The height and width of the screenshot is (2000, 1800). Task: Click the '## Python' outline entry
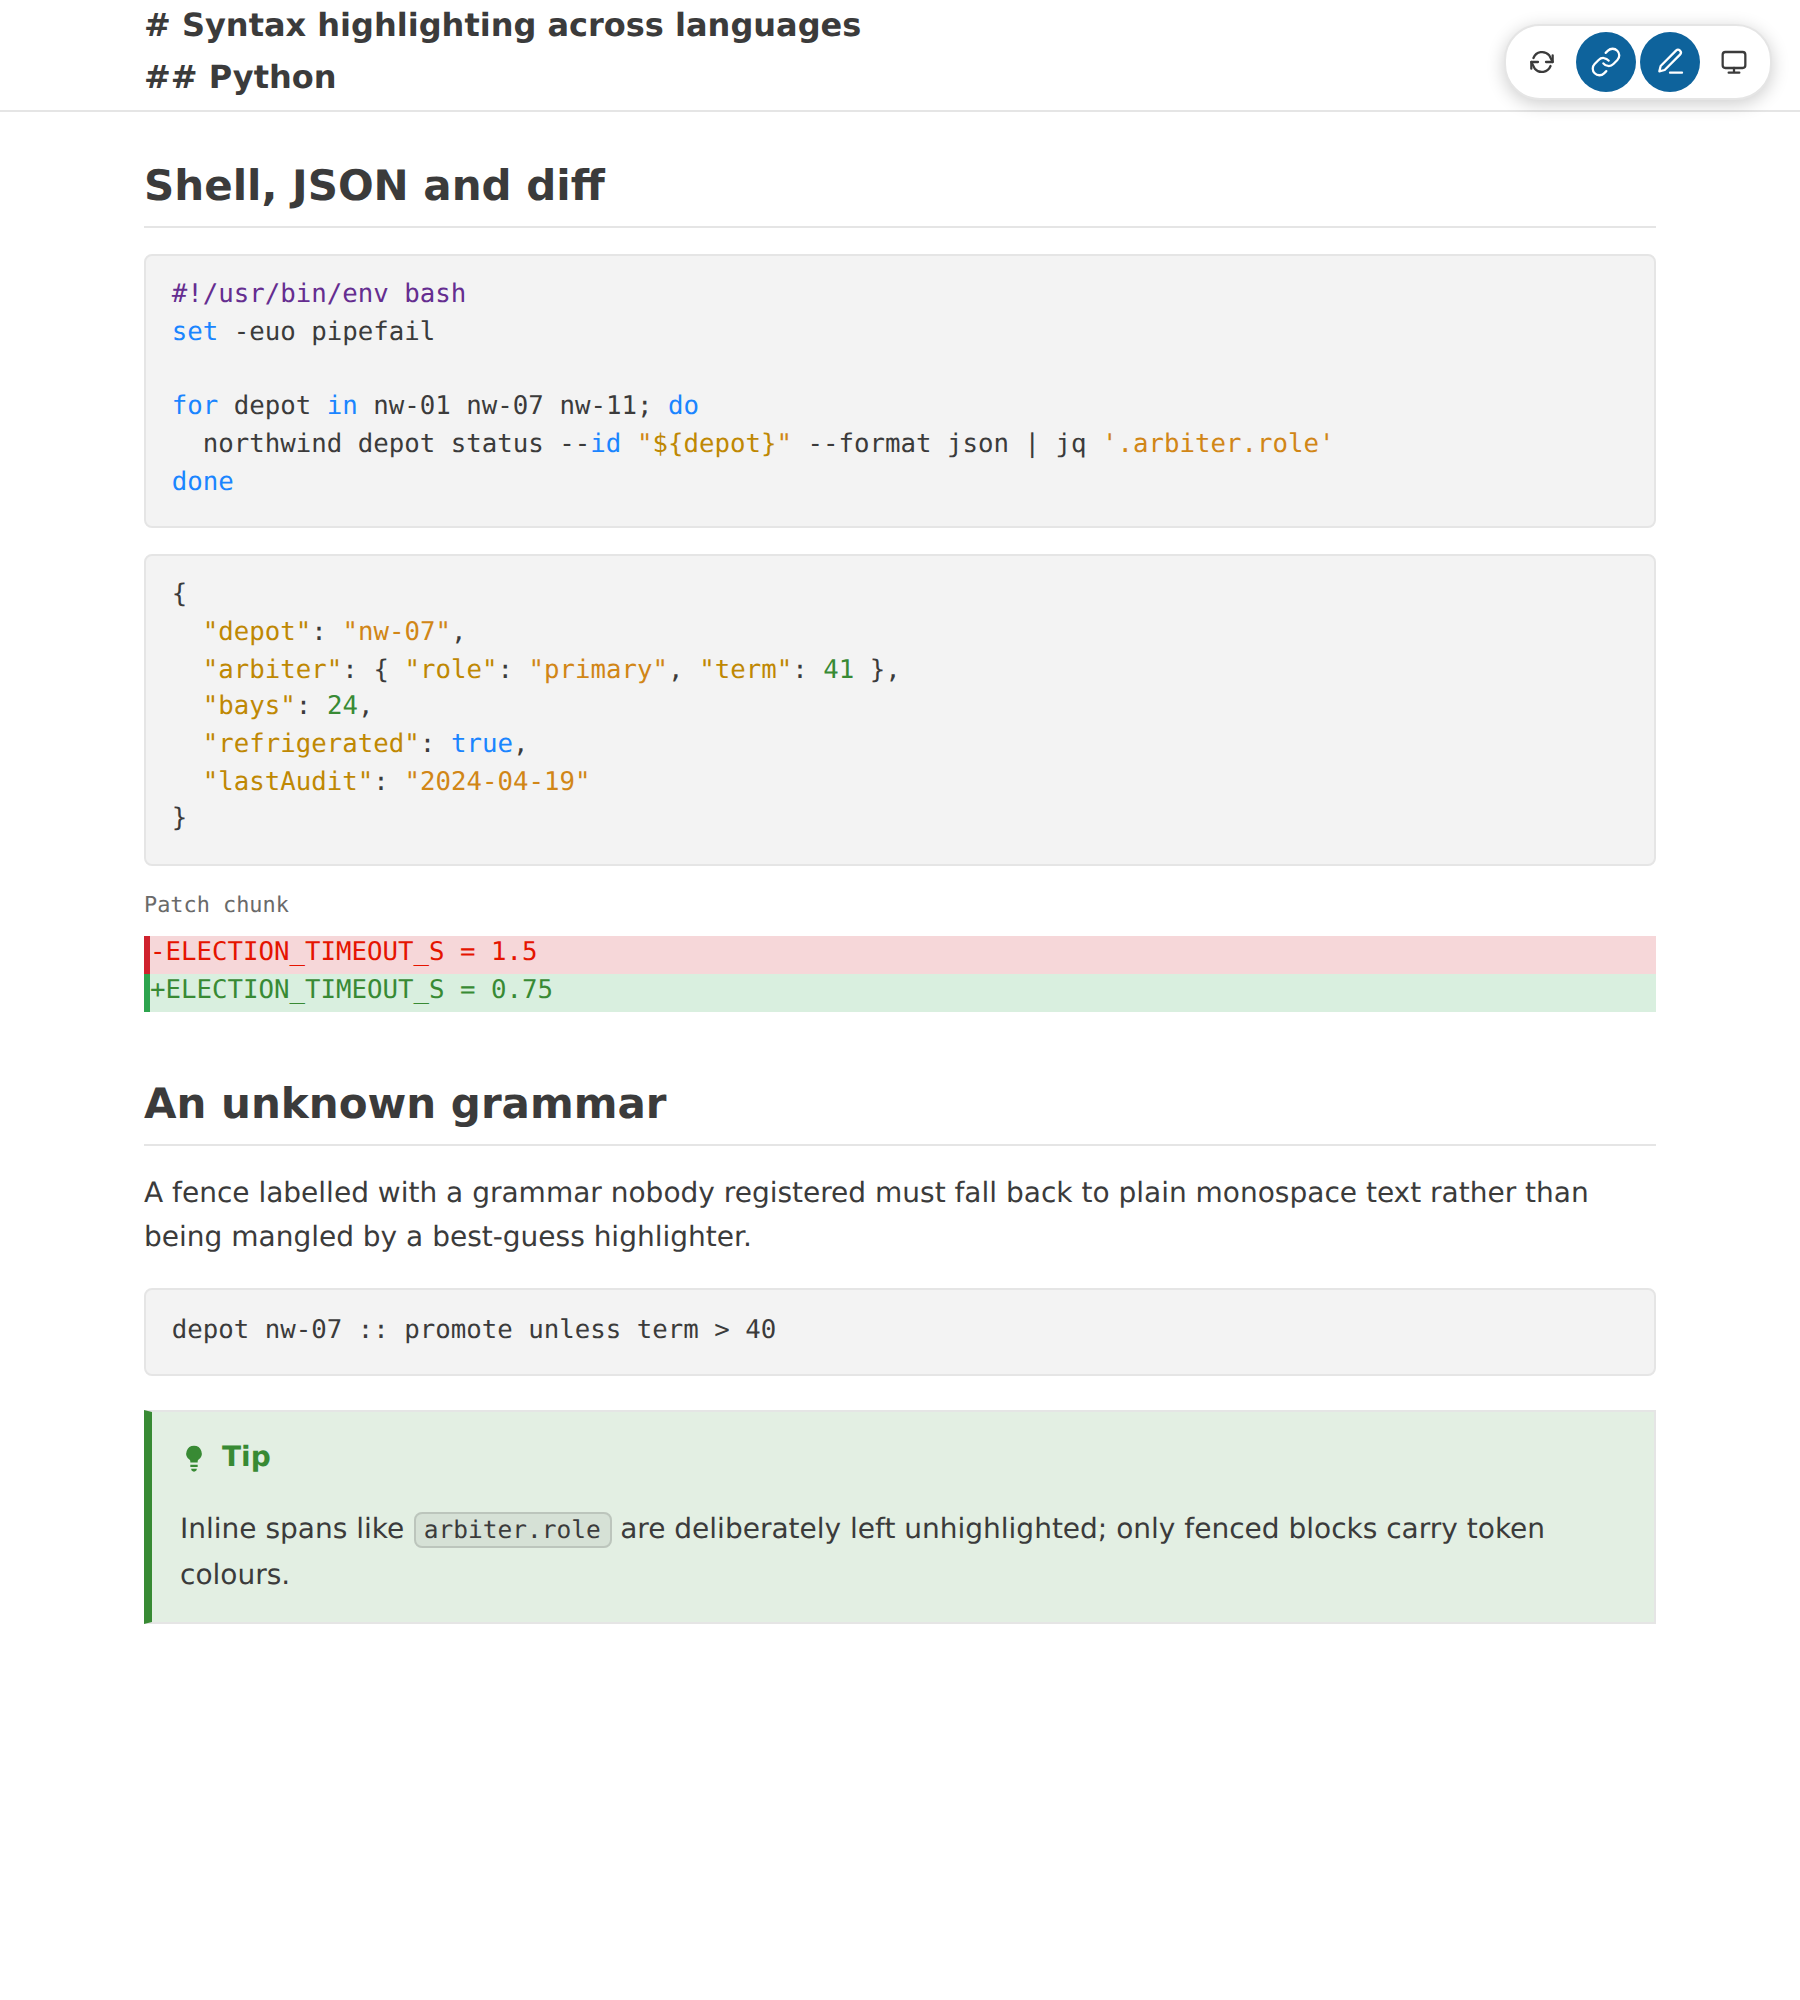tap(240, 77)
